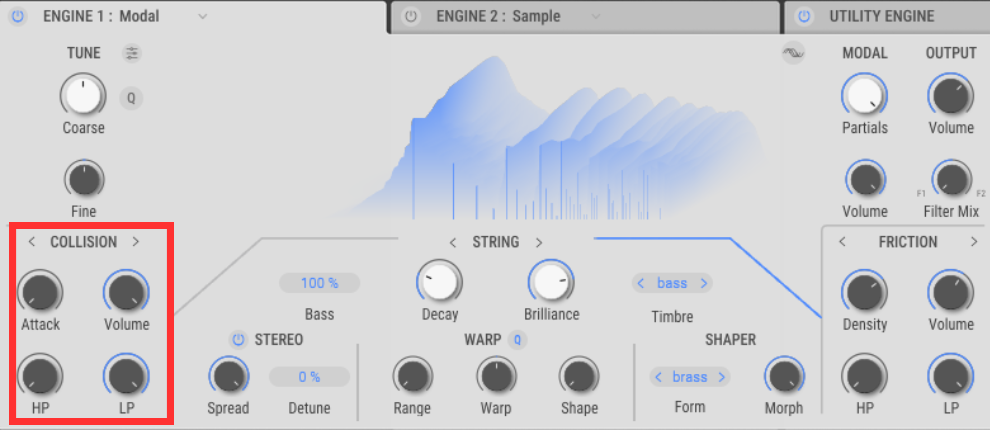Click the Stereo Spread knob
Screen dimensions: 990x430
point(228,376)
